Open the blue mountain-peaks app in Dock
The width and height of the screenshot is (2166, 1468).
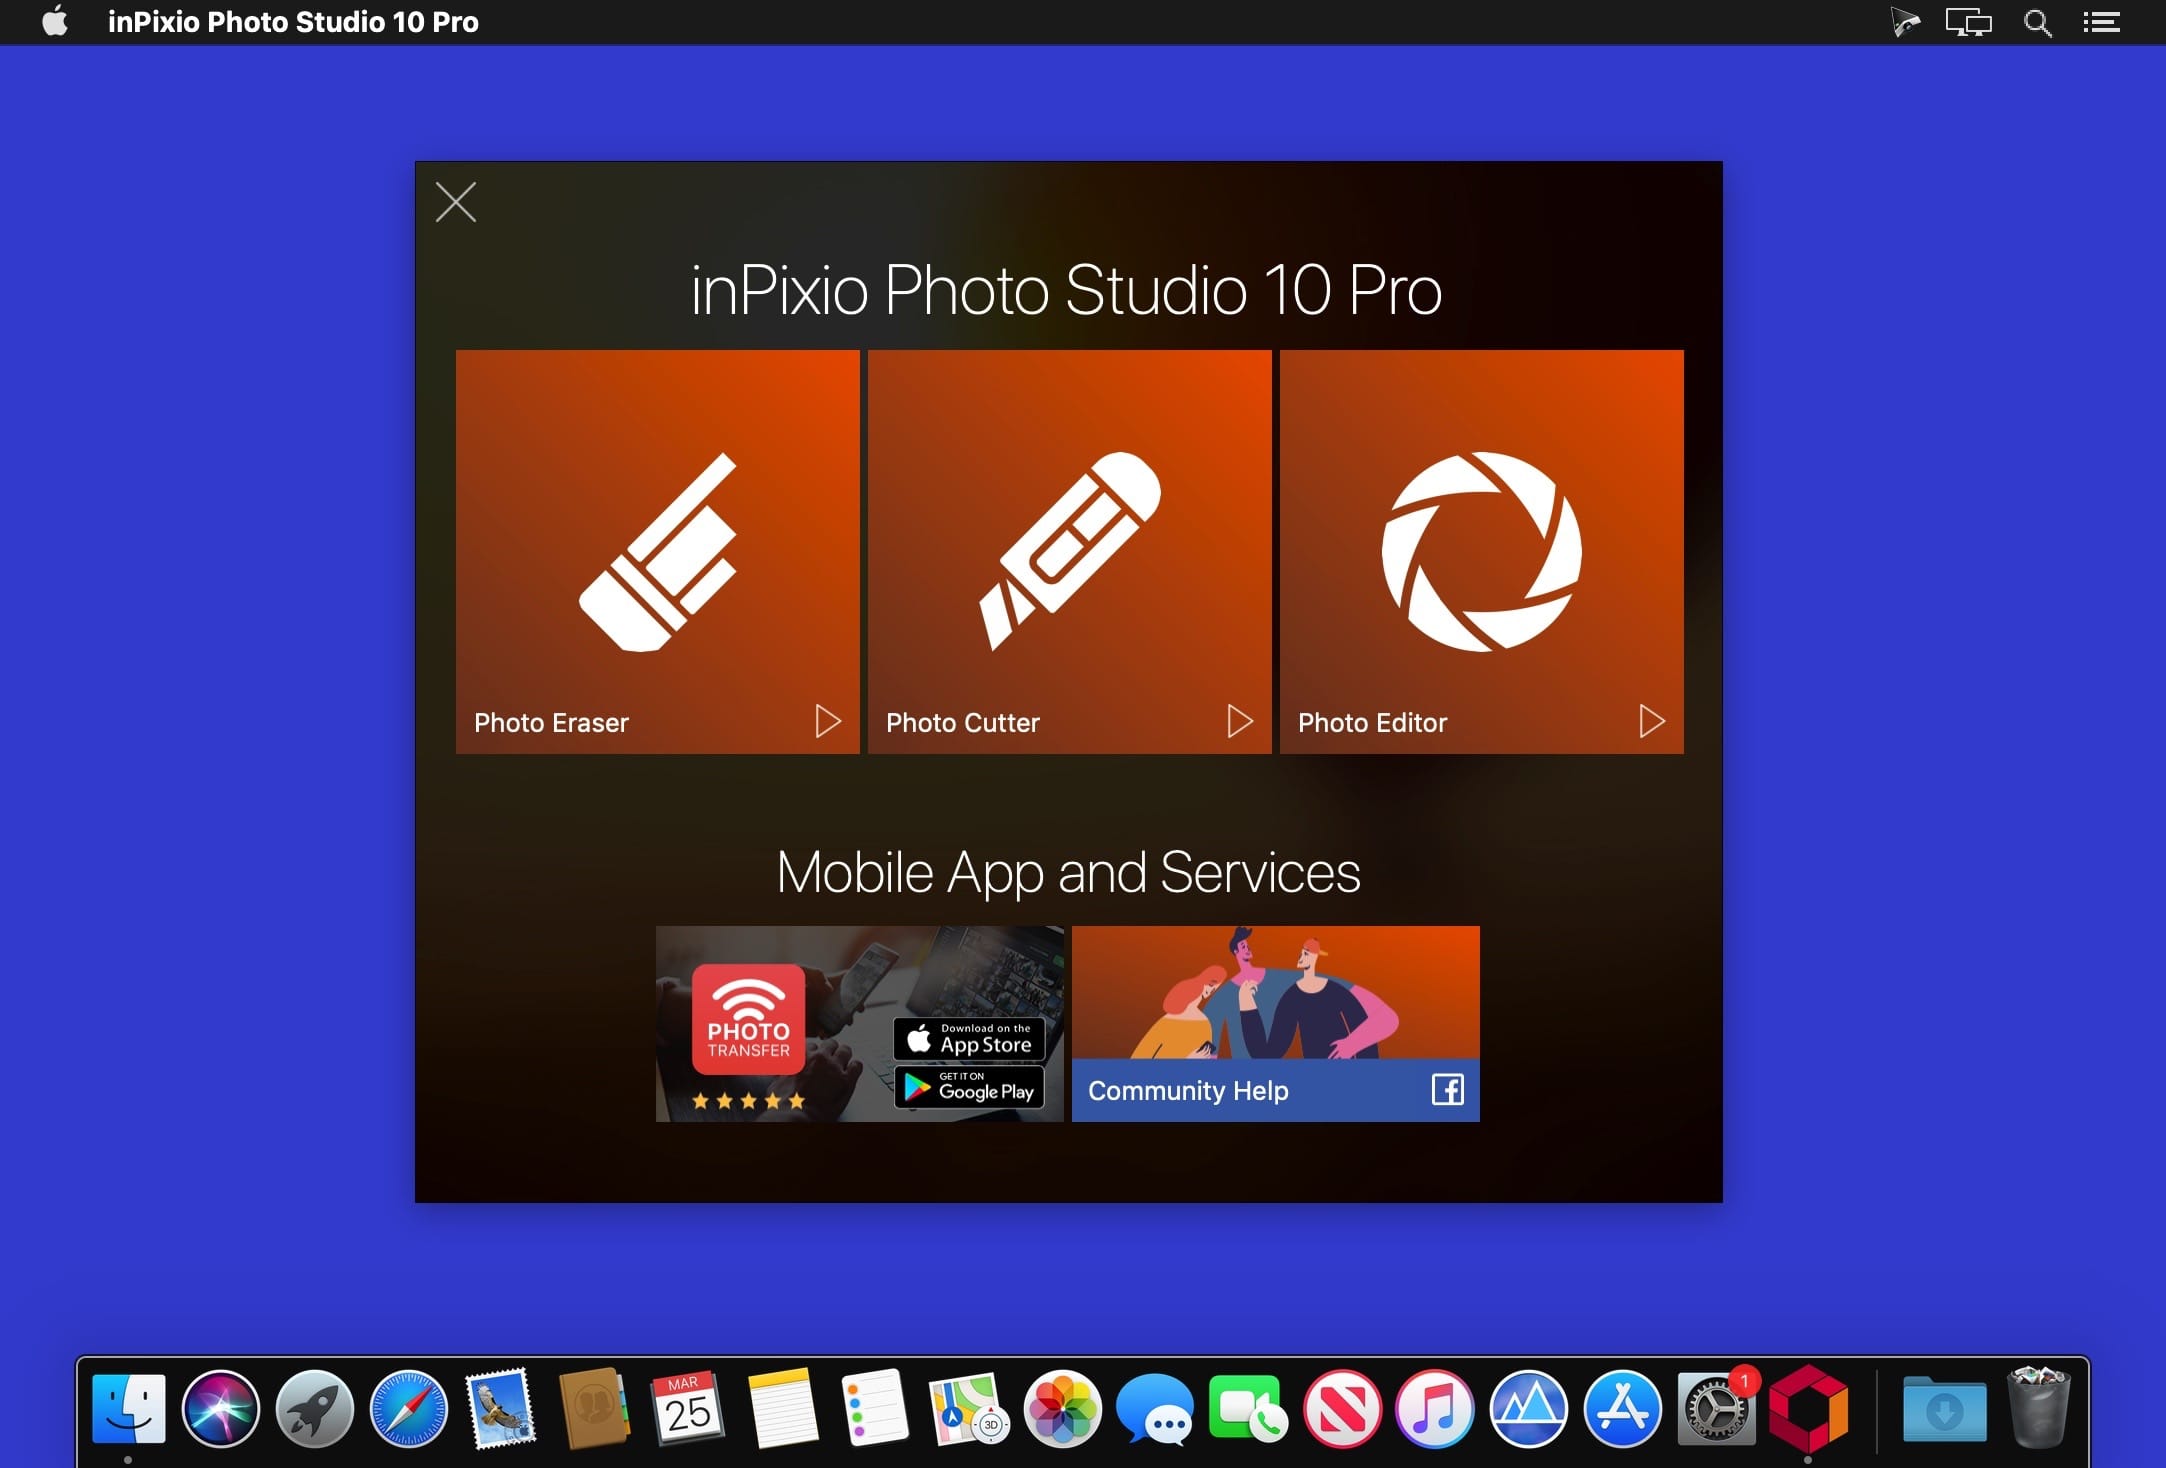(x=1529, y=1409)
